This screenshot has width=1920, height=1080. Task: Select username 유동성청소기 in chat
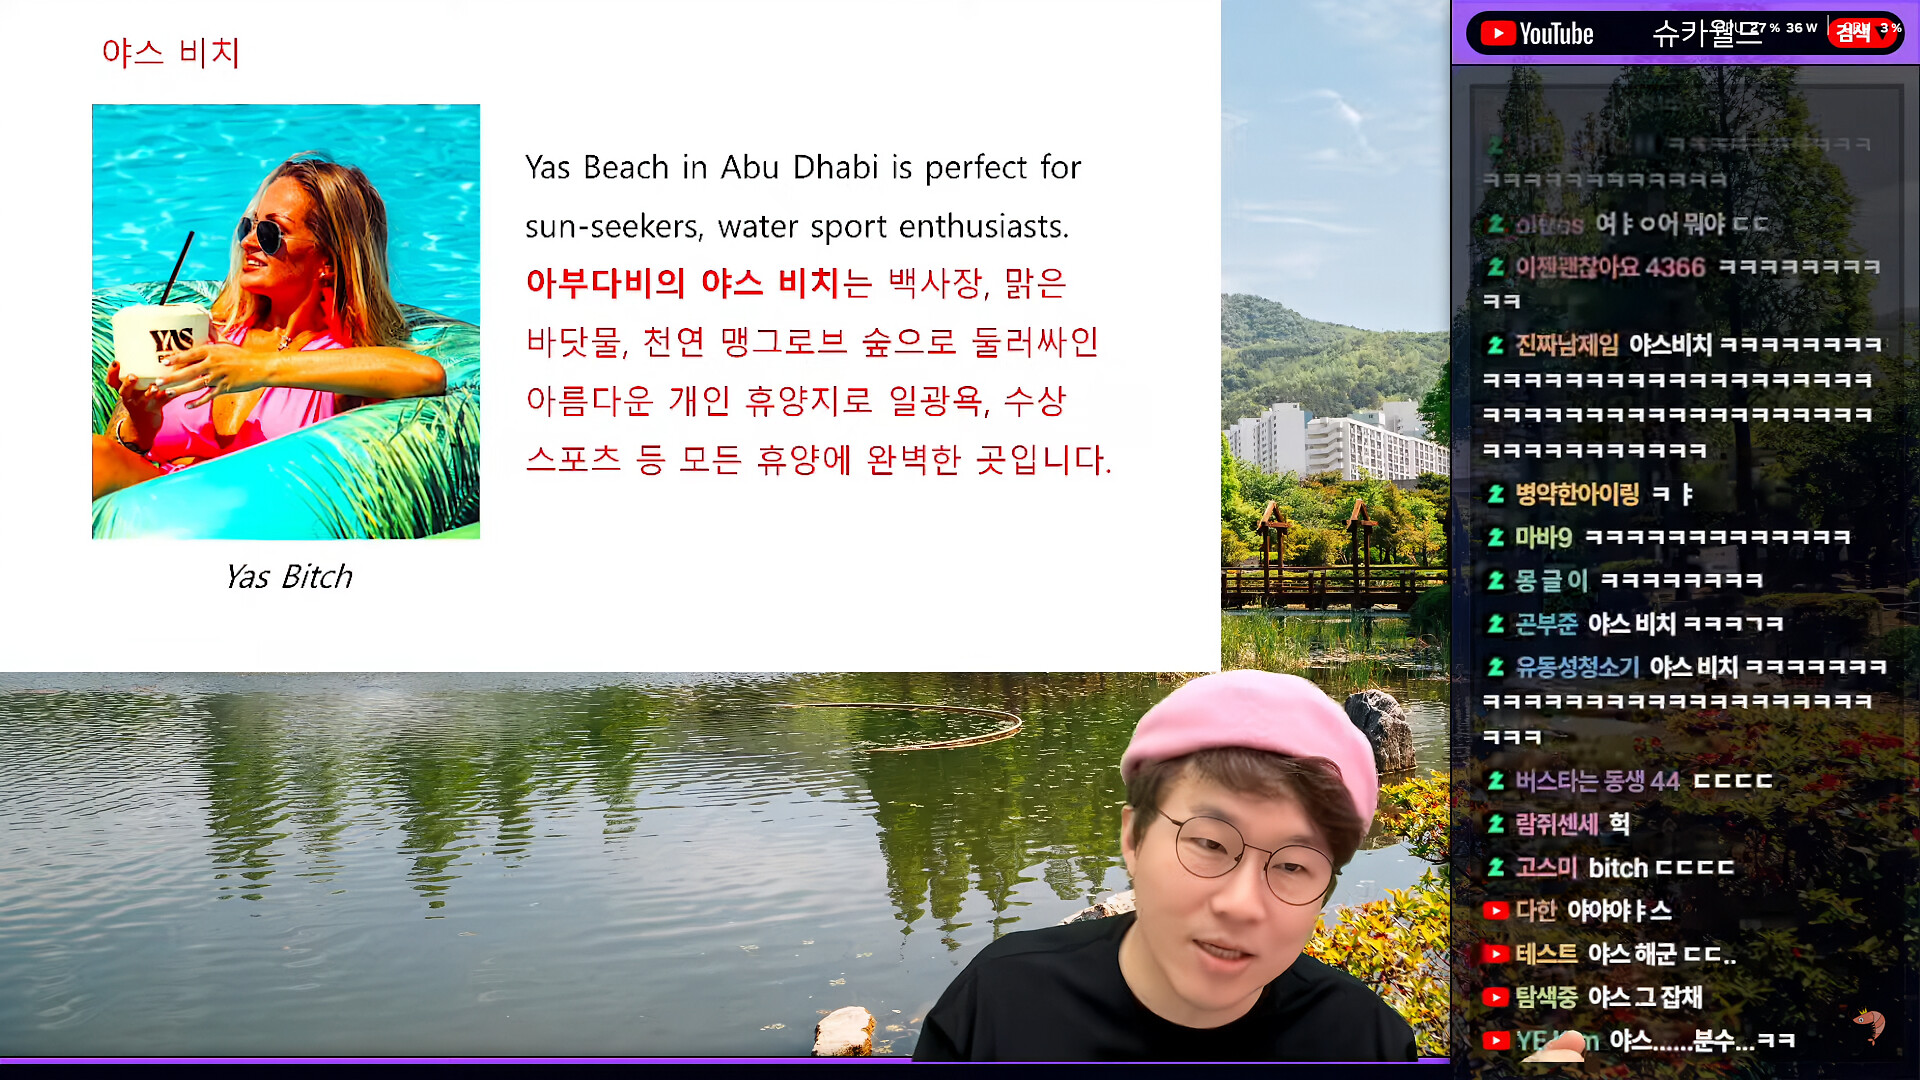click(x=1577, y=667)
